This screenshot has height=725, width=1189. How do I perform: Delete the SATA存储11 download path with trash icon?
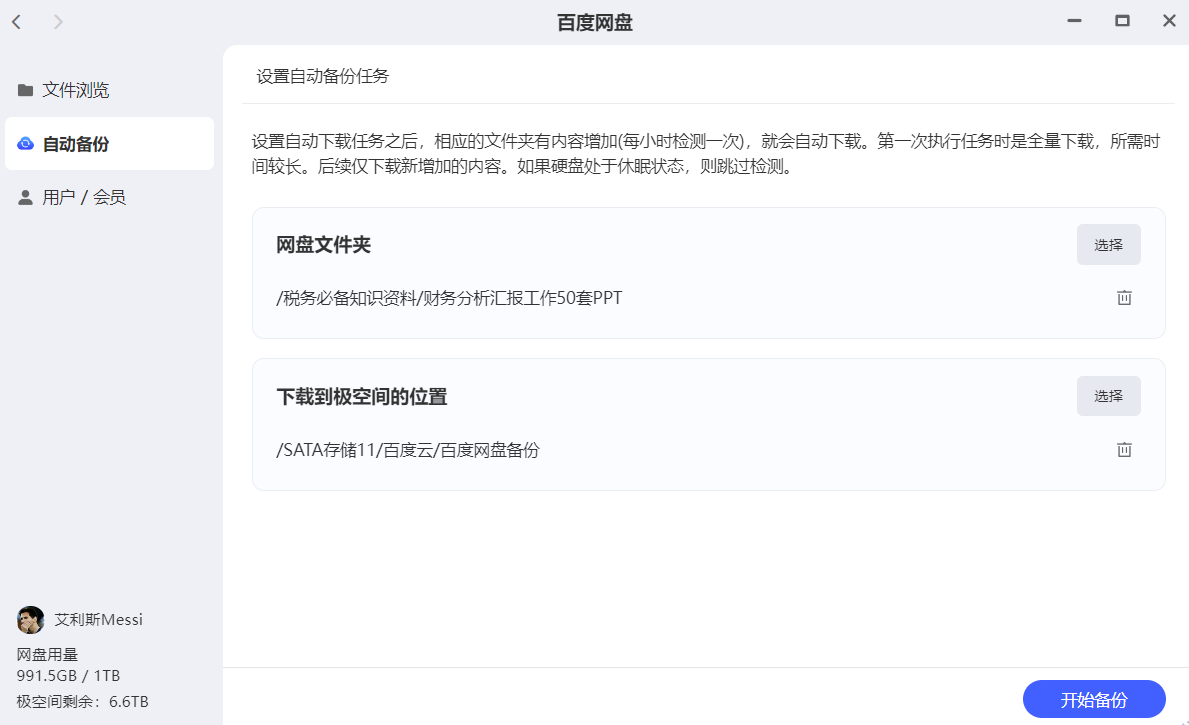point(1124,450)
